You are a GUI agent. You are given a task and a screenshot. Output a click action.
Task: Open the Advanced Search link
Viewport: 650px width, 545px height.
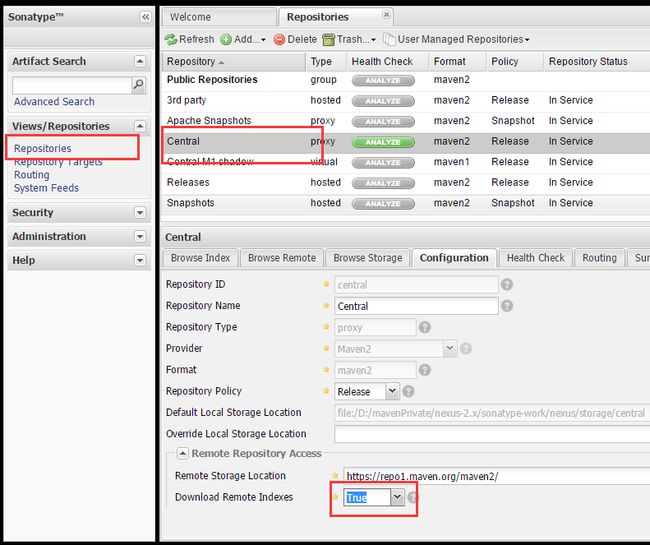tap(54, 102)
